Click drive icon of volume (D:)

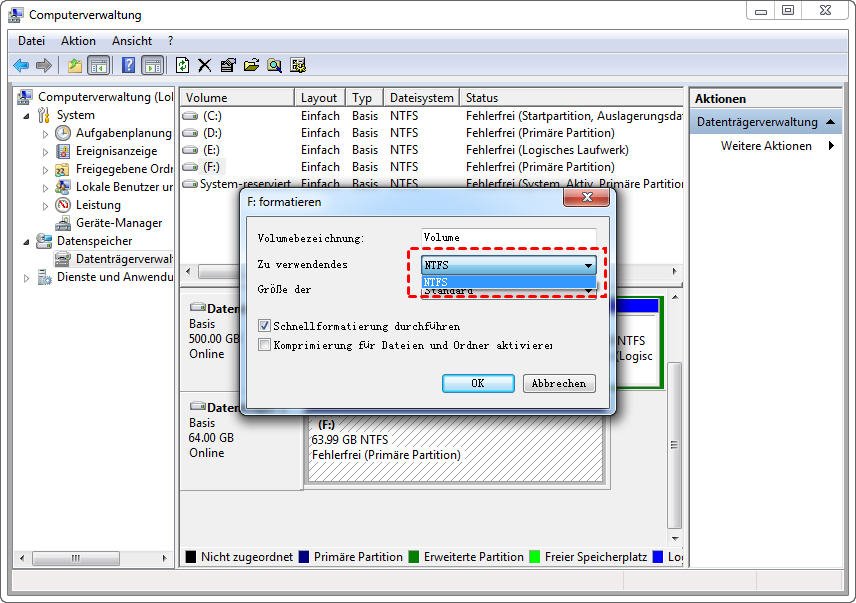tap(190, 133)
